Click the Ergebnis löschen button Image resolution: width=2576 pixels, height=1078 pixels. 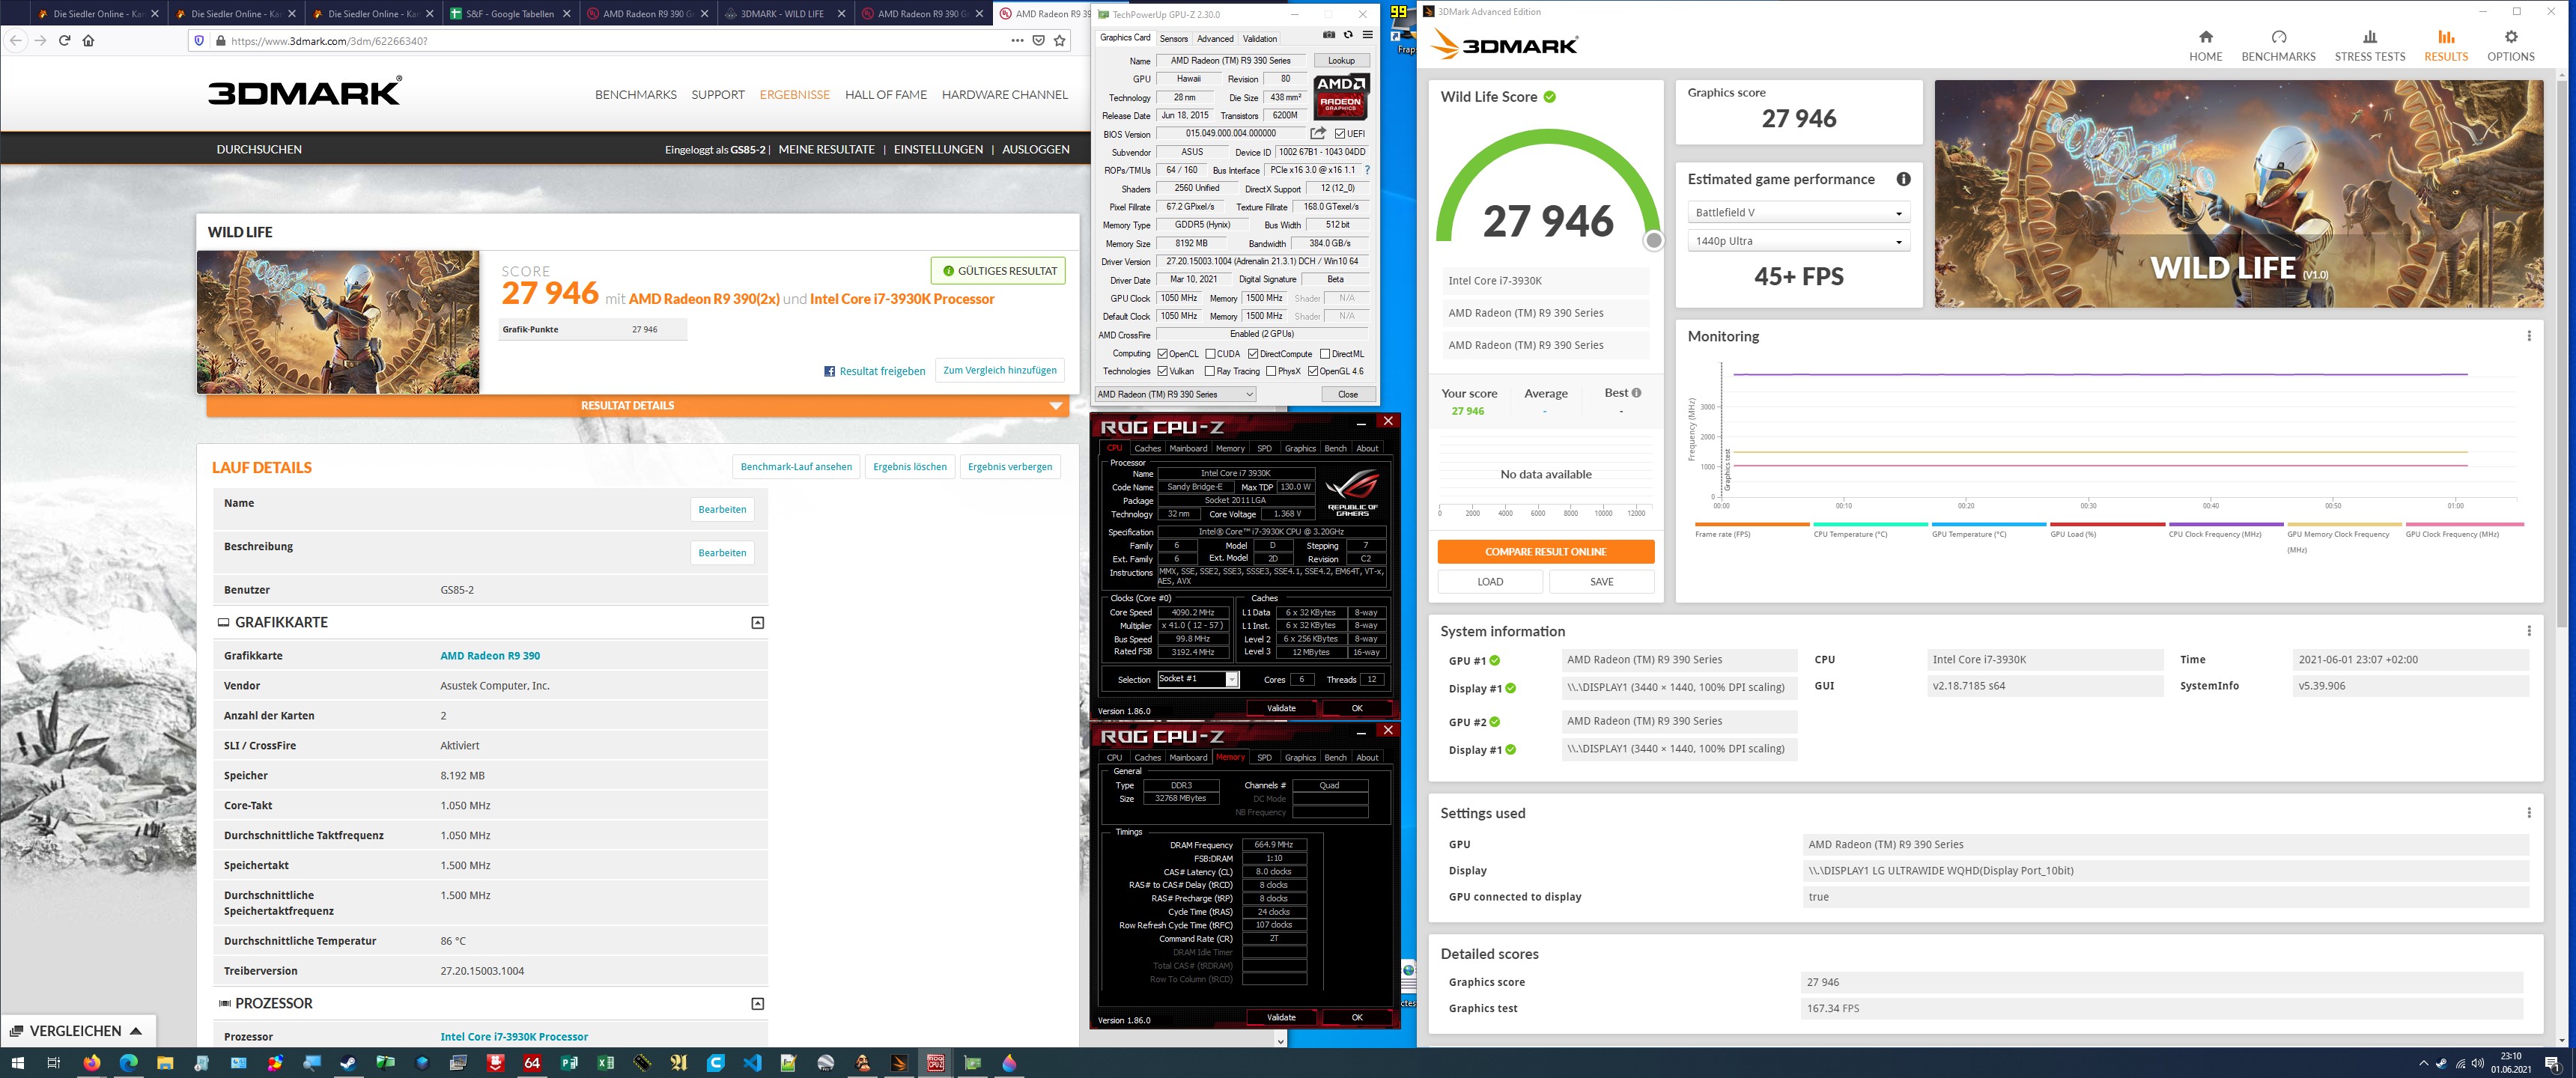pos(909,467)
